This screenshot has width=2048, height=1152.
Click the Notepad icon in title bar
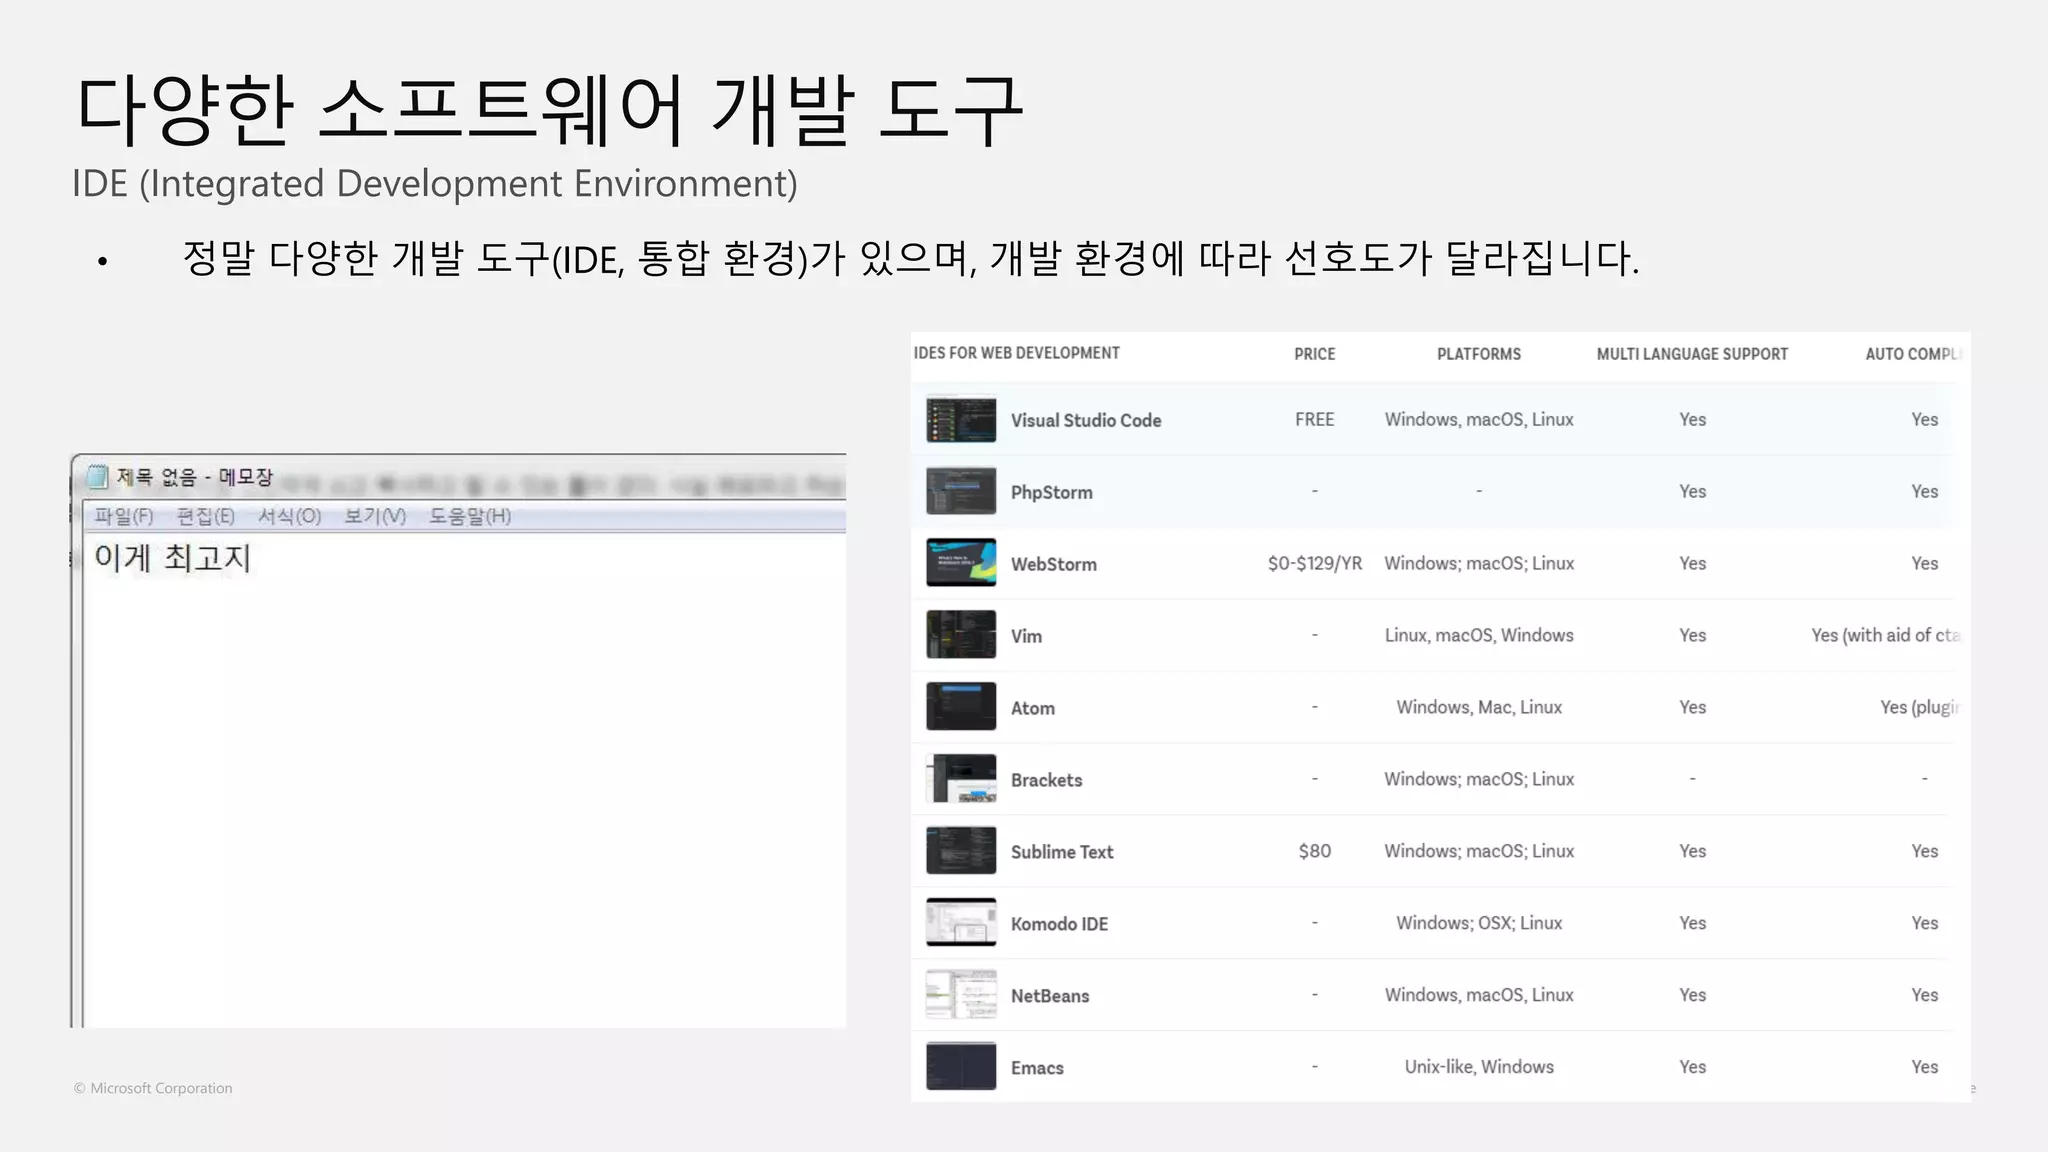pos(97,477)
